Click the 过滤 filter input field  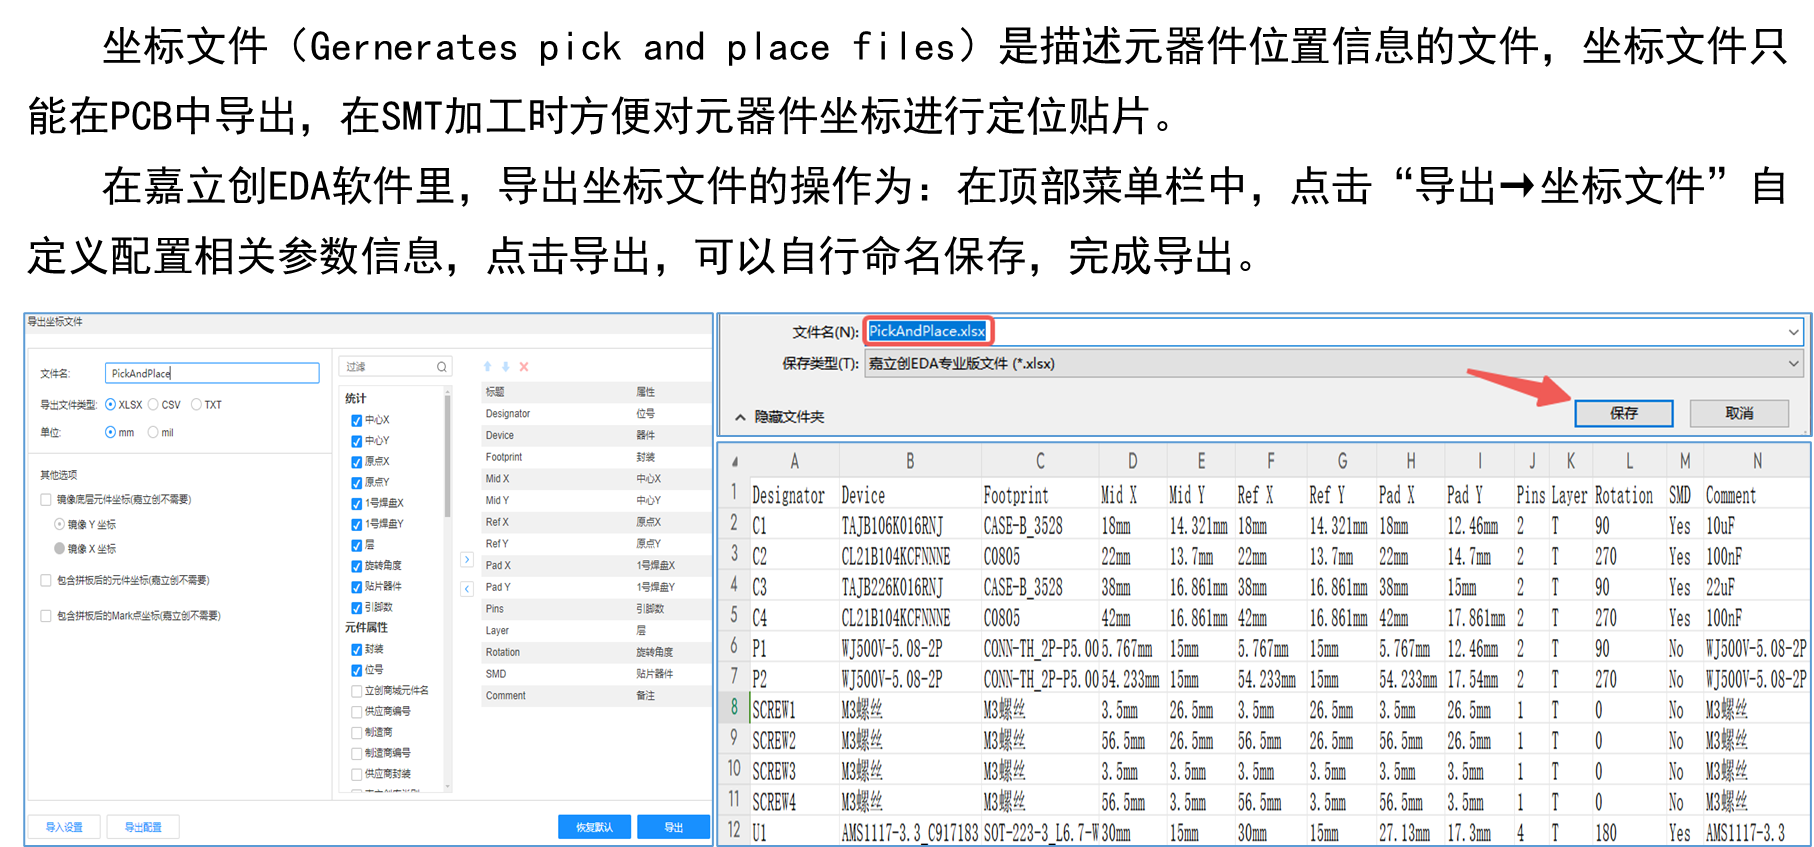(395, 367)
